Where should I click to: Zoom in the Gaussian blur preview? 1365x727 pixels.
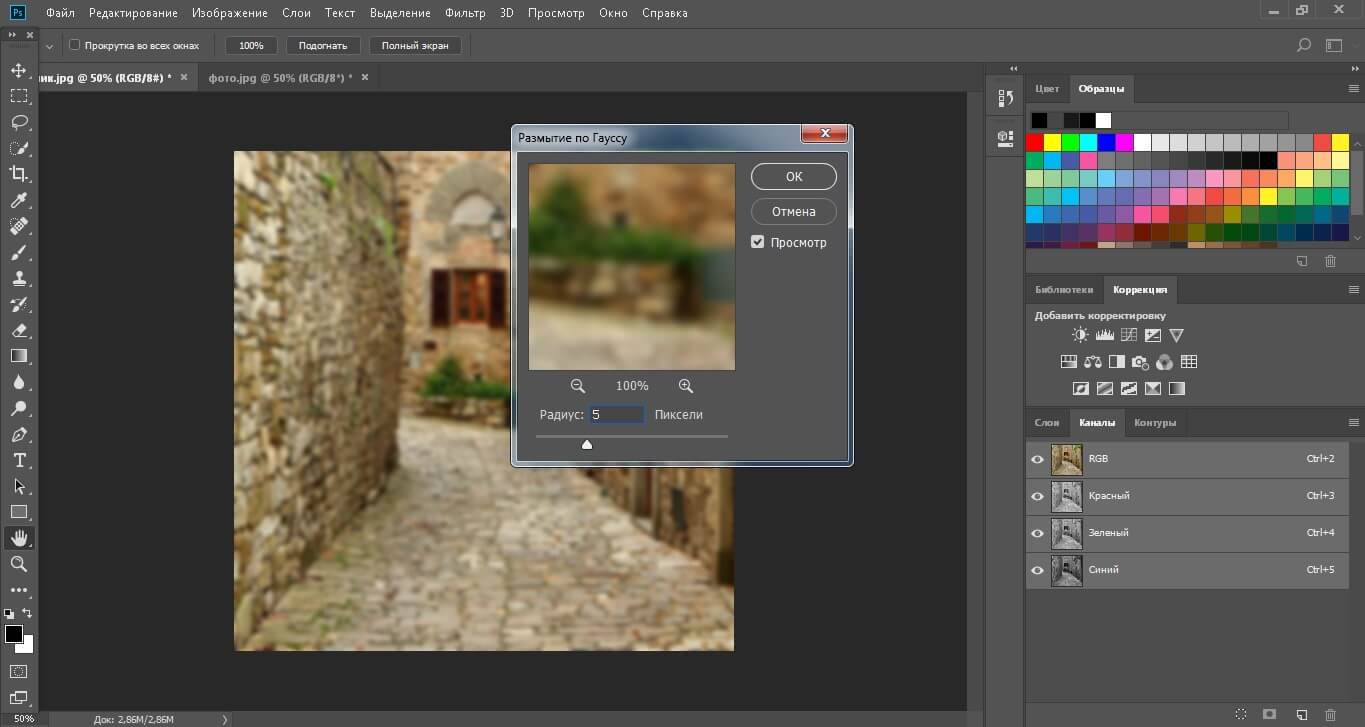(x=685, y=386)
